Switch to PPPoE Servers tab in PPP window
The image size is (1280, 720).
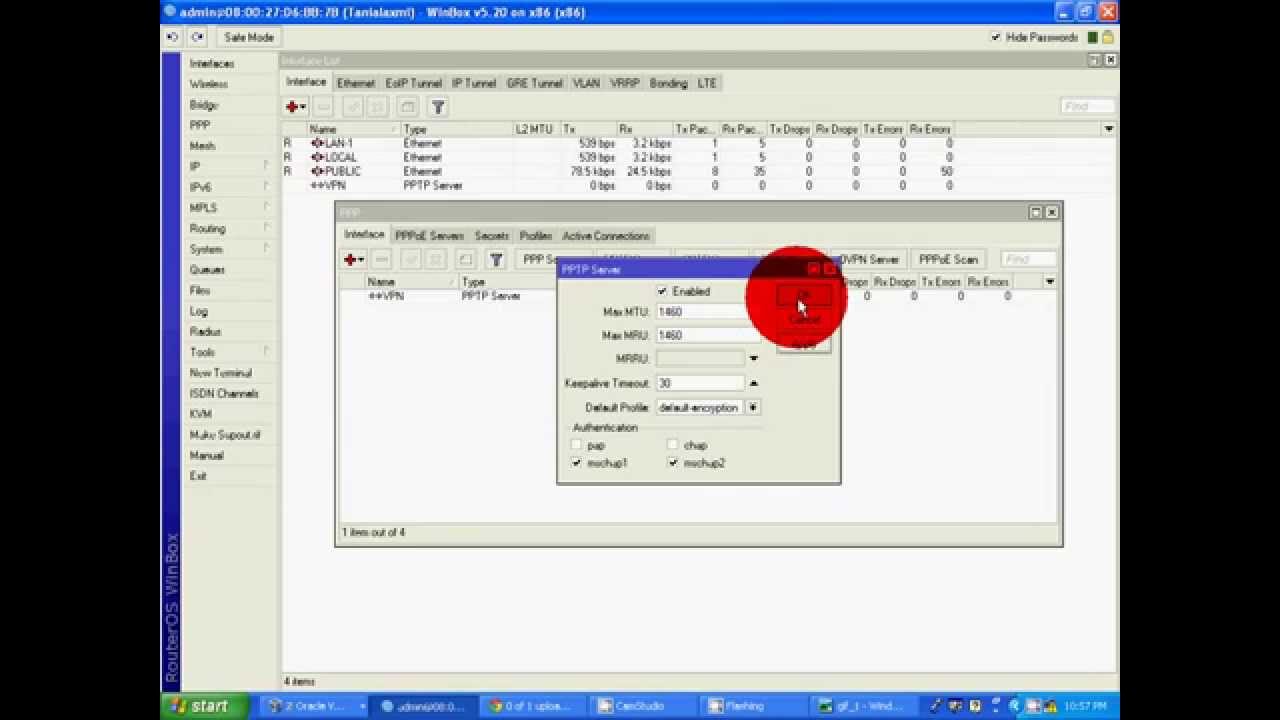click(x=430, y=236)
